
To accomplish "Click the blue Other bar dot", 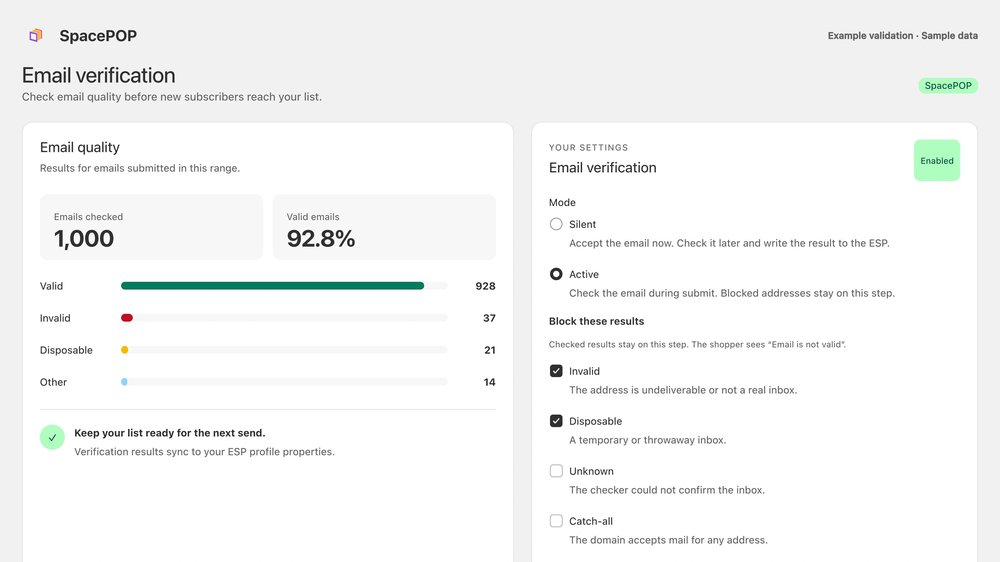I will tap(124, 381).
